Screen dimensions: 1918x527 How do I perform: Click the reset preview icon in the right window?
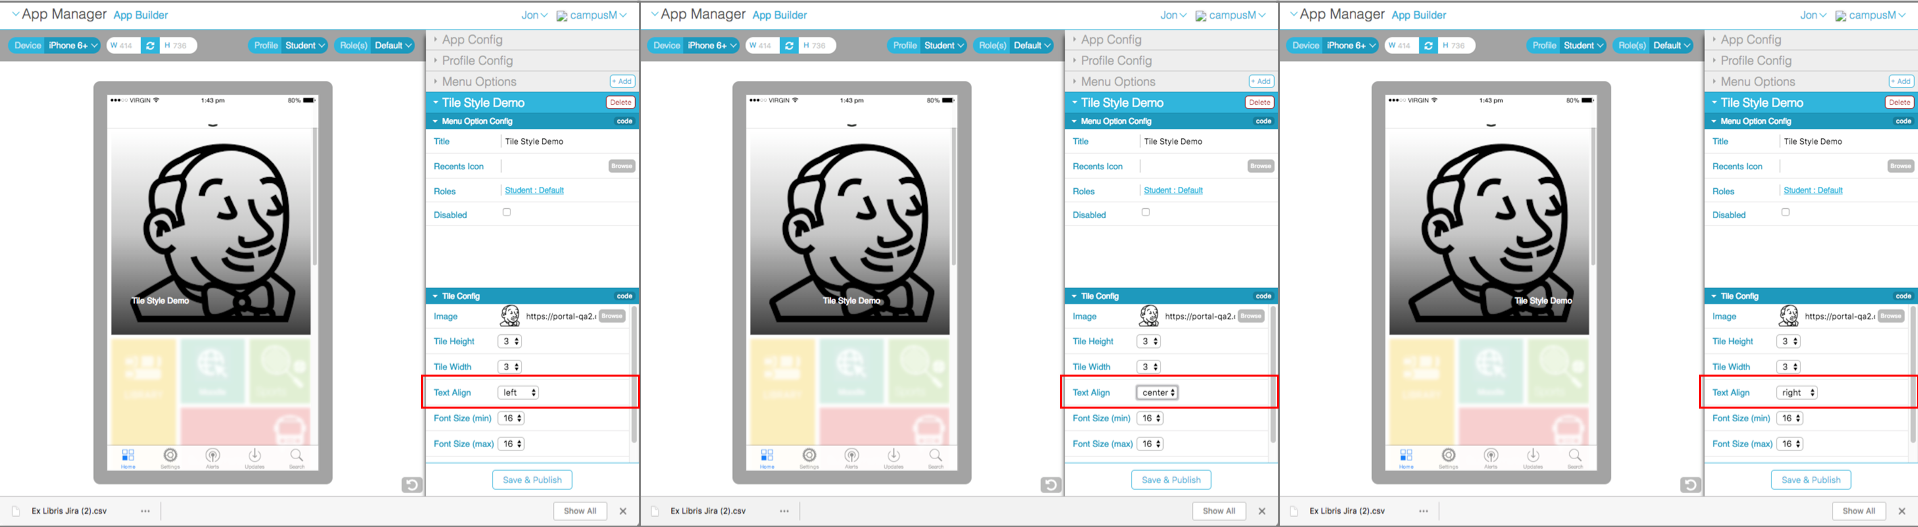tap(1690, 485)
